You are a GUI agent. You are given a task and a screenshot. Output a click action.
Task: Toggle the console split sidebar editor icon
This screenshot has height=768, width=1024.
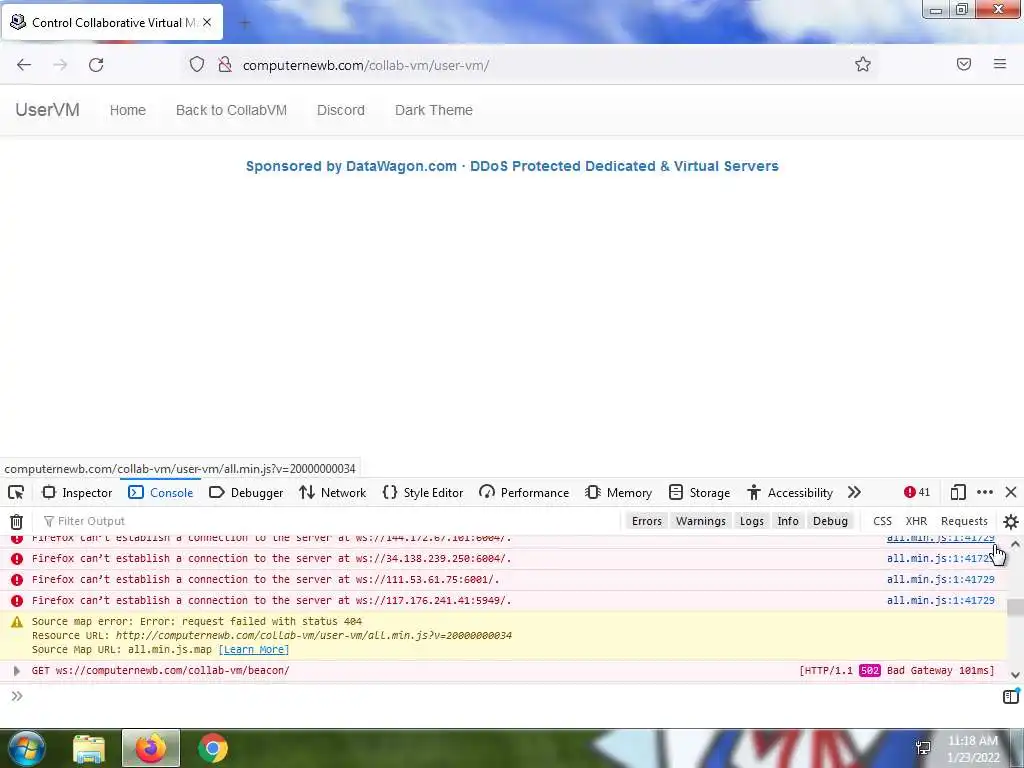(x=1010, y=696)
